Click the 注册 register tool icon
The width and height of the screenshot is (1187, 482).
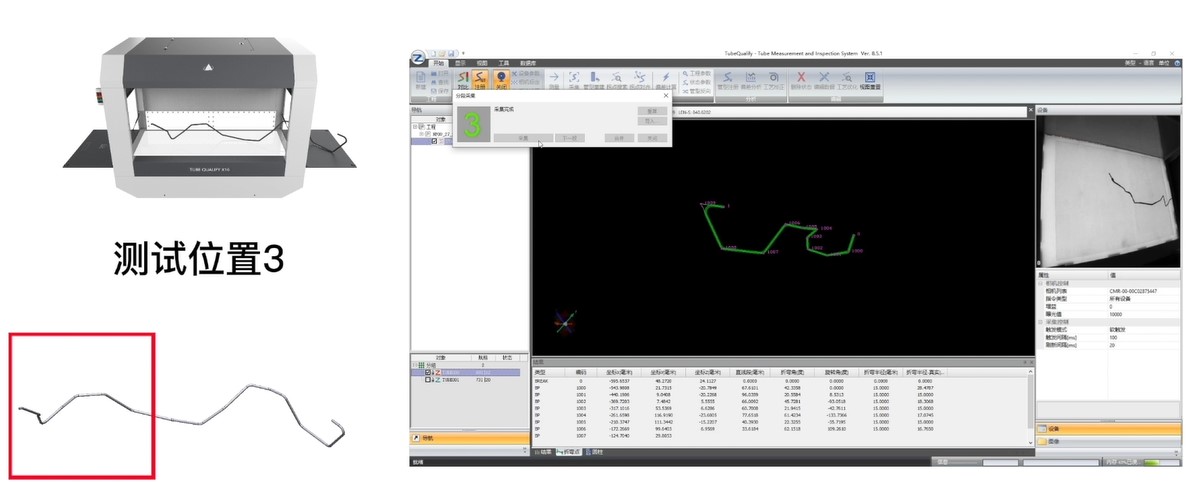(x=480, y=79)
